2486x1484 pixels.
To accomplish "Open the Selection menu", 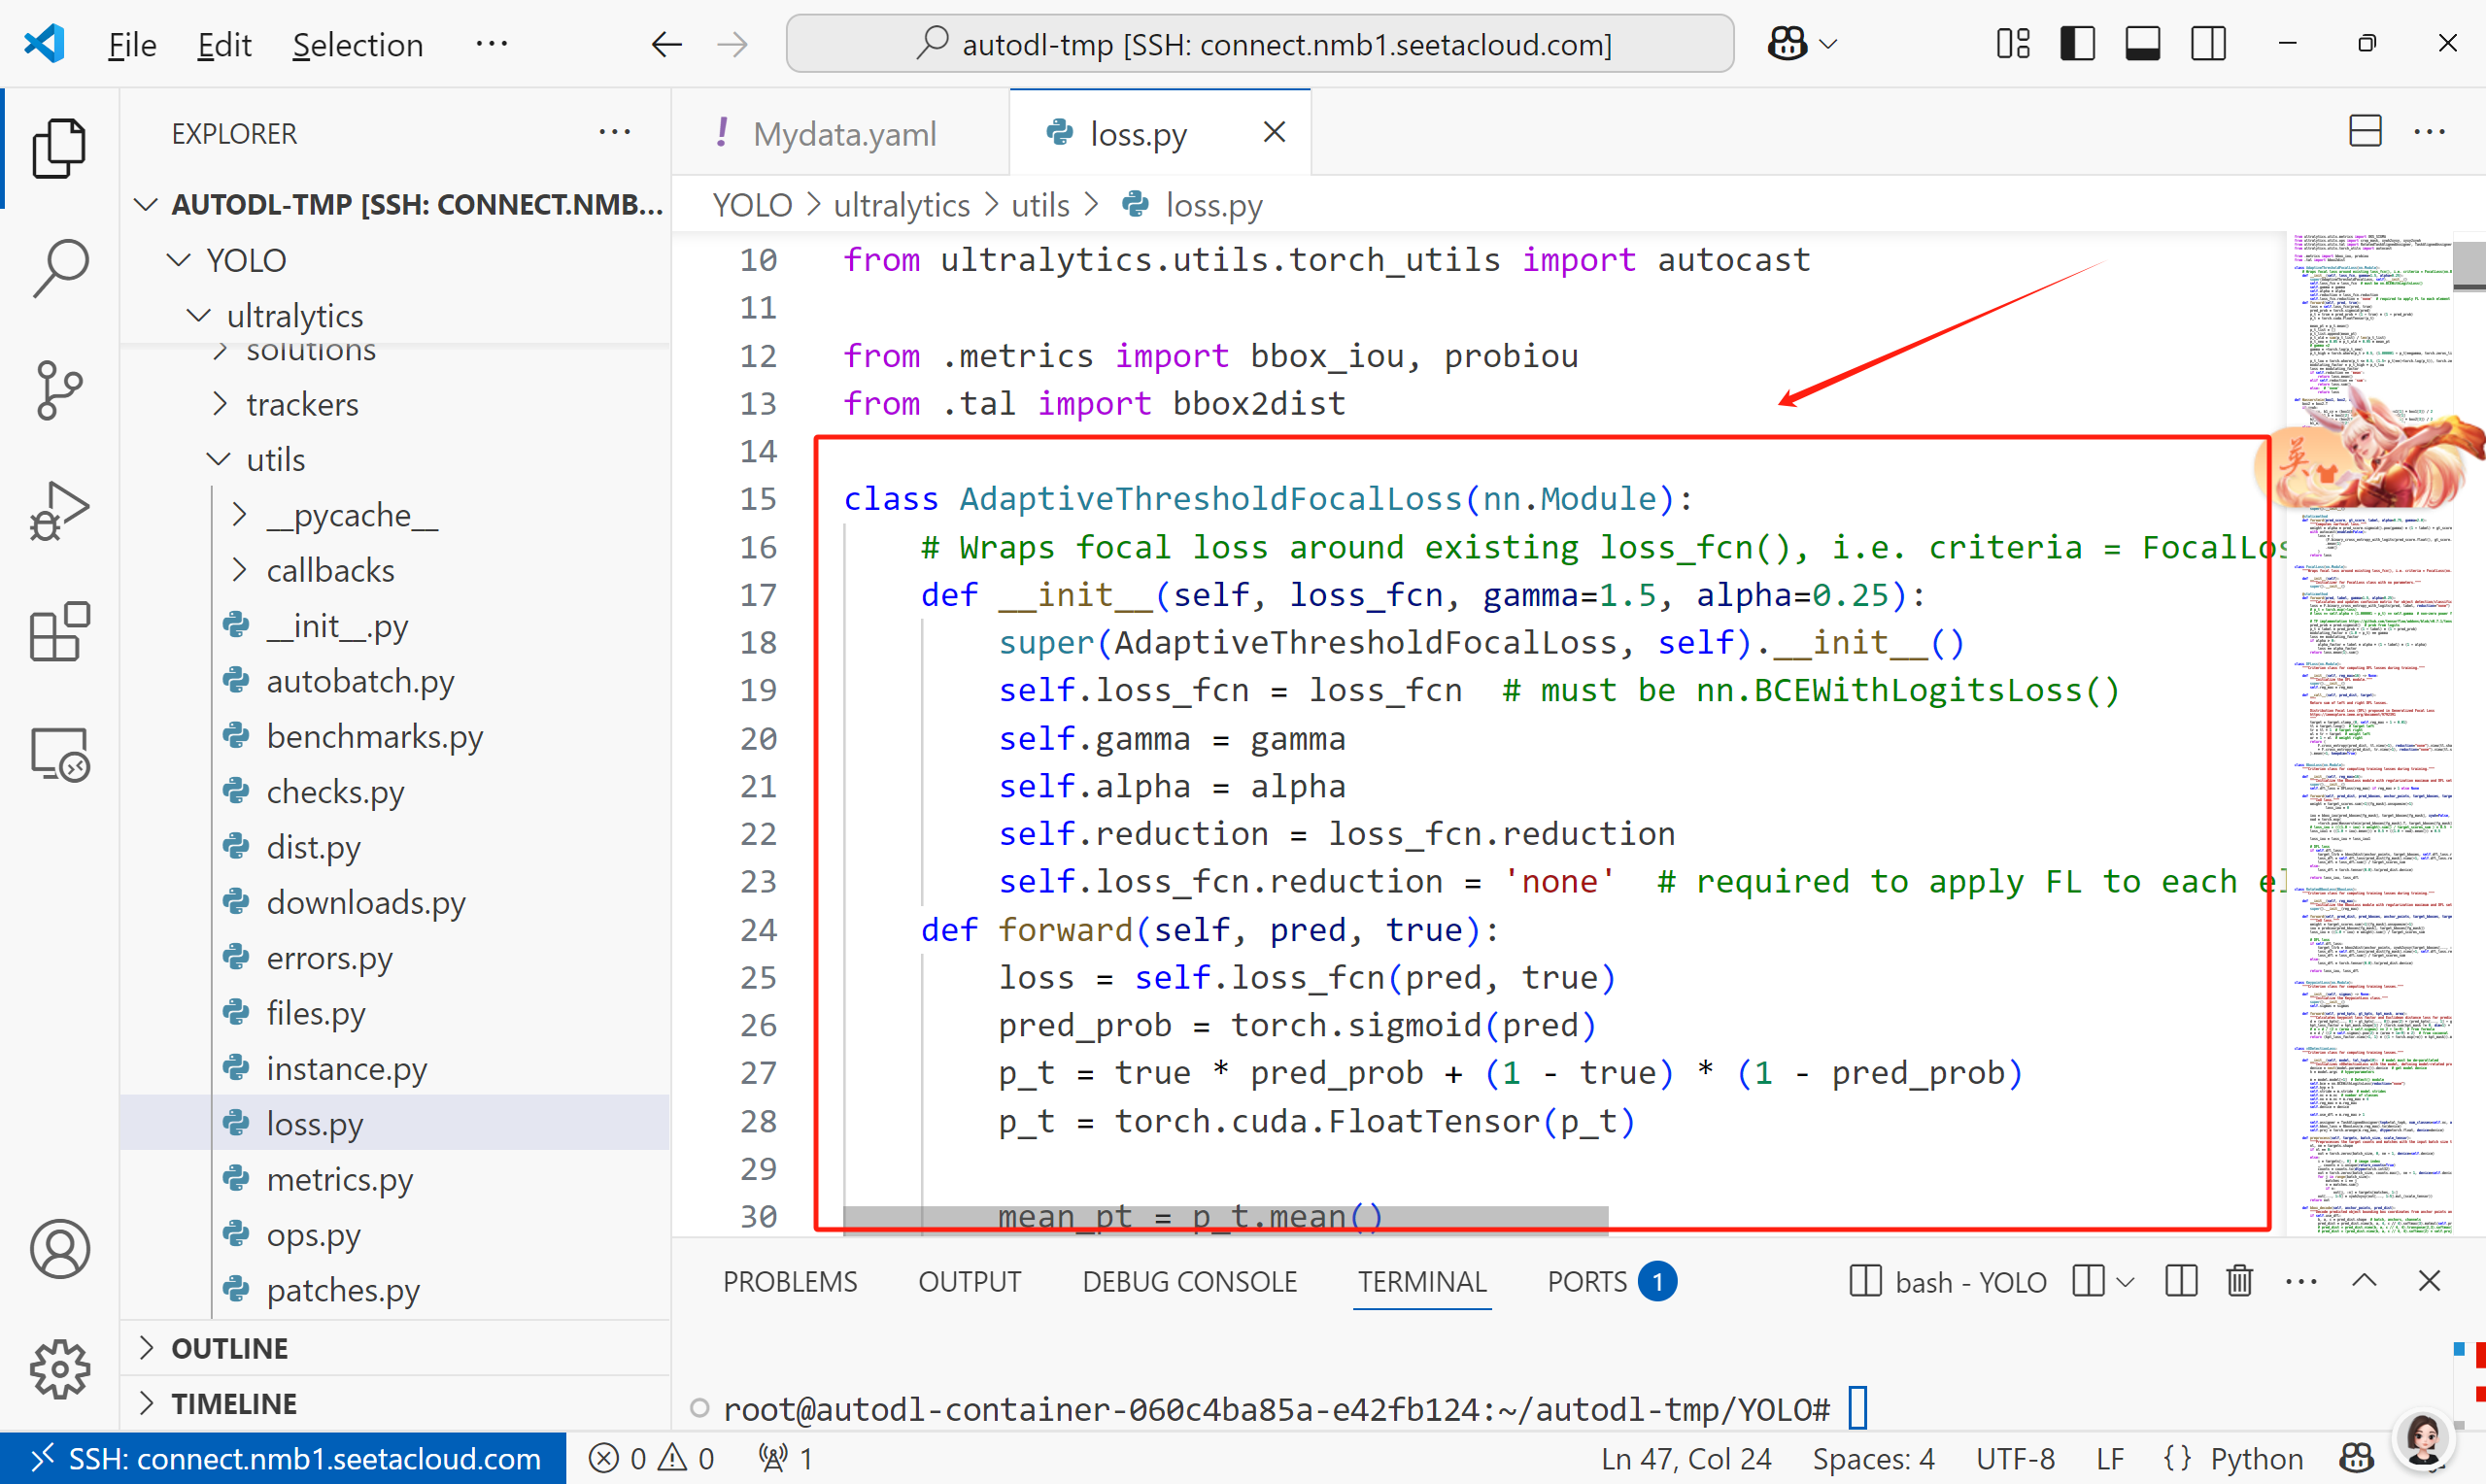I will pyautogui.click(x=357, y=44).
